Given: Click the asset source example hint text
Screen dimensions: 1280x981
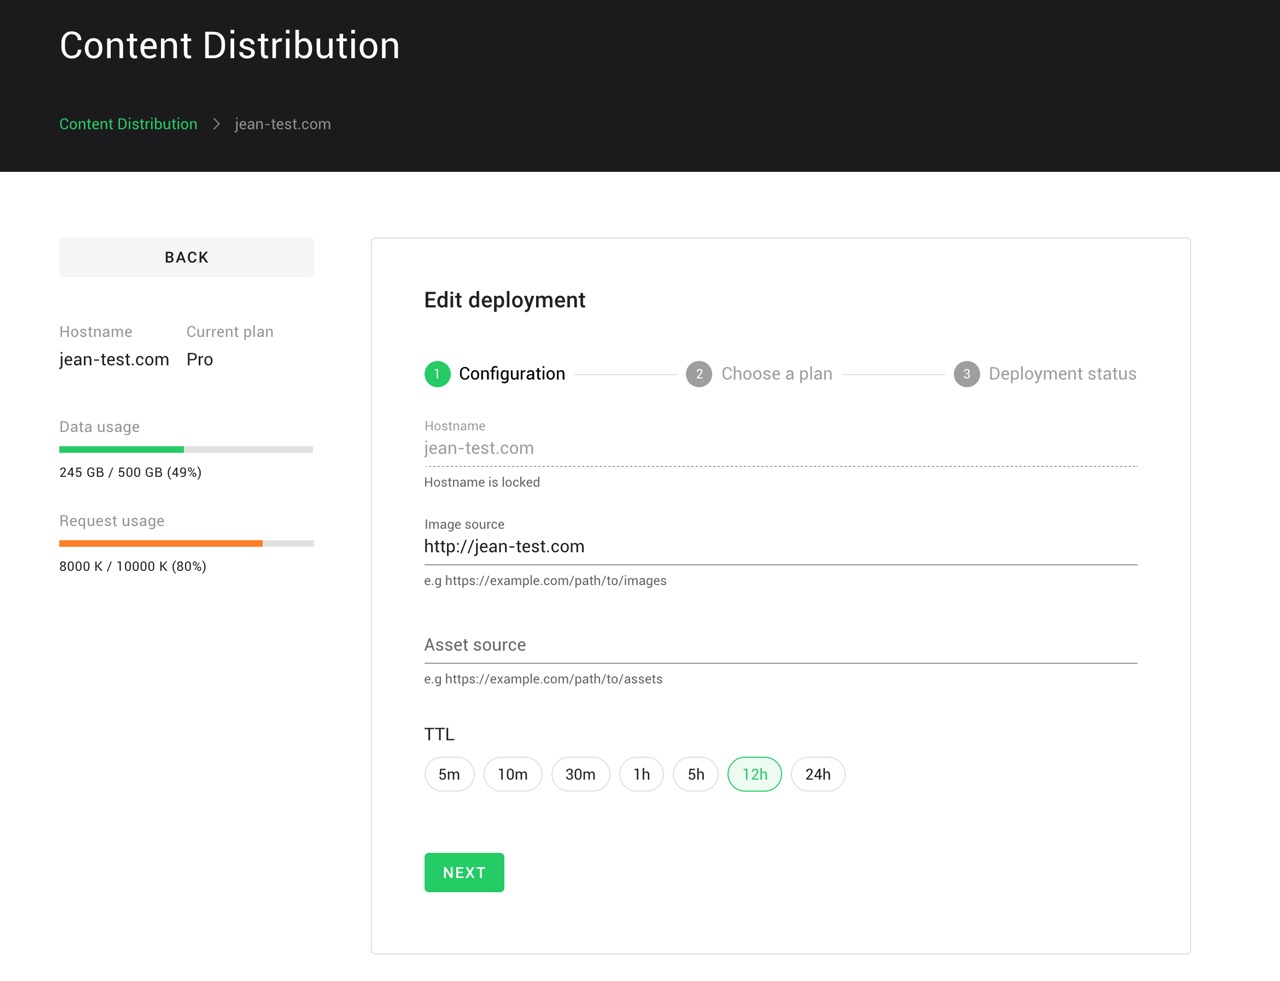Looking at the screenshot, I should 543,679.
